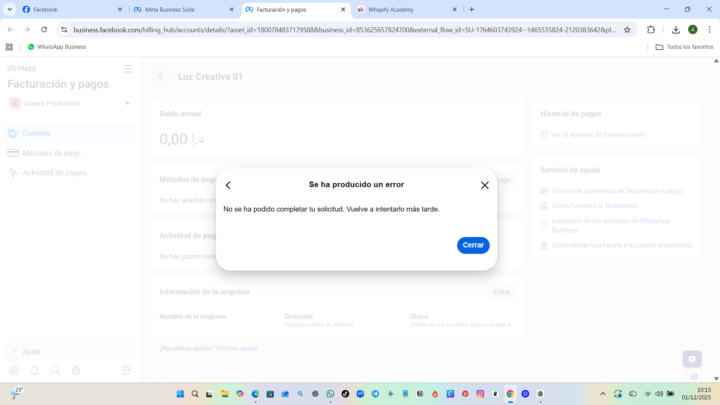Open the sidebar notifications bell icon
This screenshot has width=720, height=405.
click(34, 370)
